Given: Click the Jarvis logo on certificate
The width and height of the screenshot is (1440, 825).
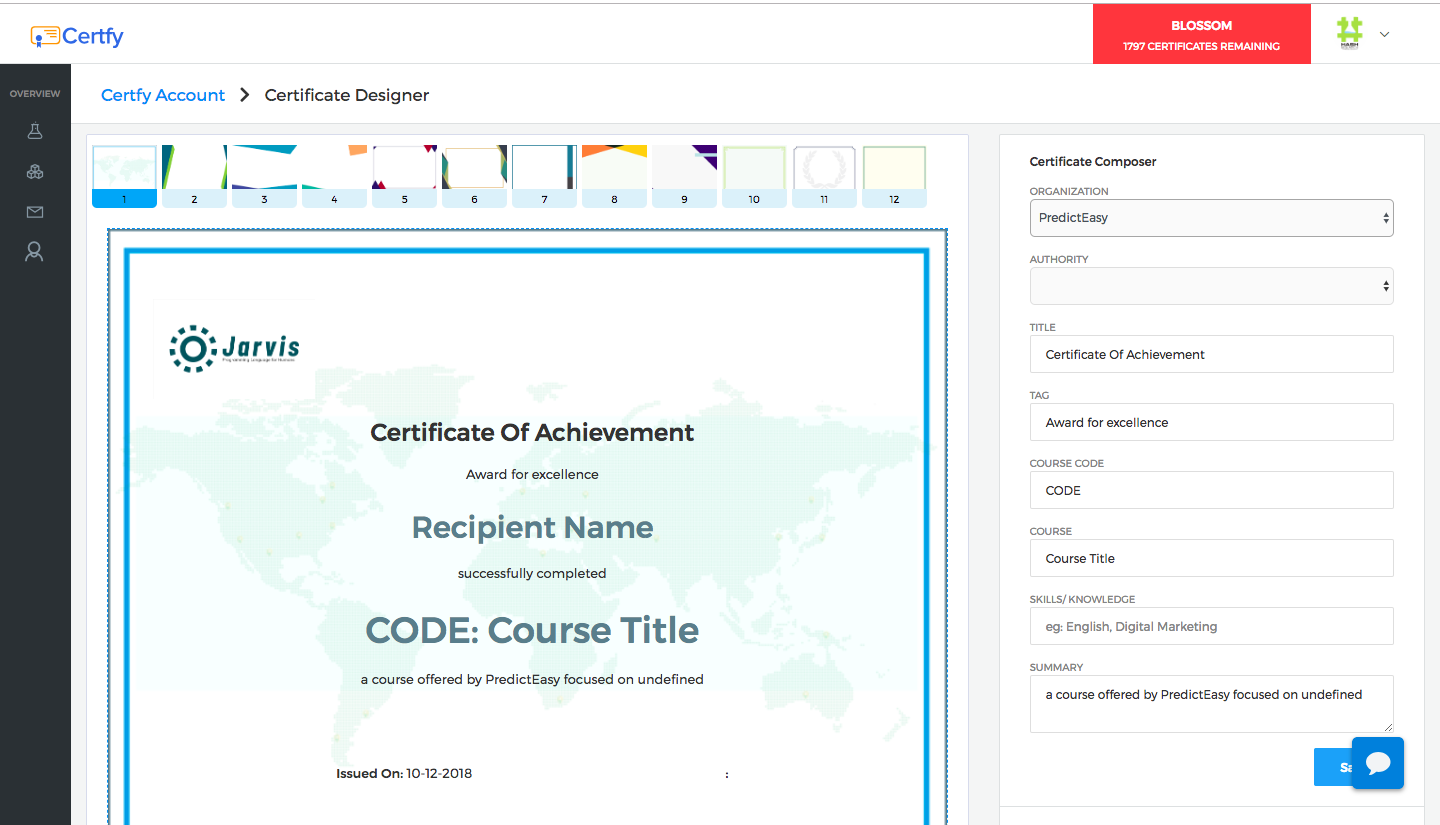Looking at the screenshot, I should tap(234, 348).
